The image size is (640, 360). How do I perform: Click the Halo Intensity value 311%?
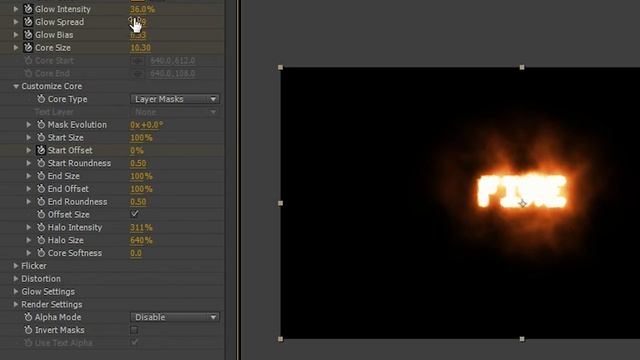[141, 227]
